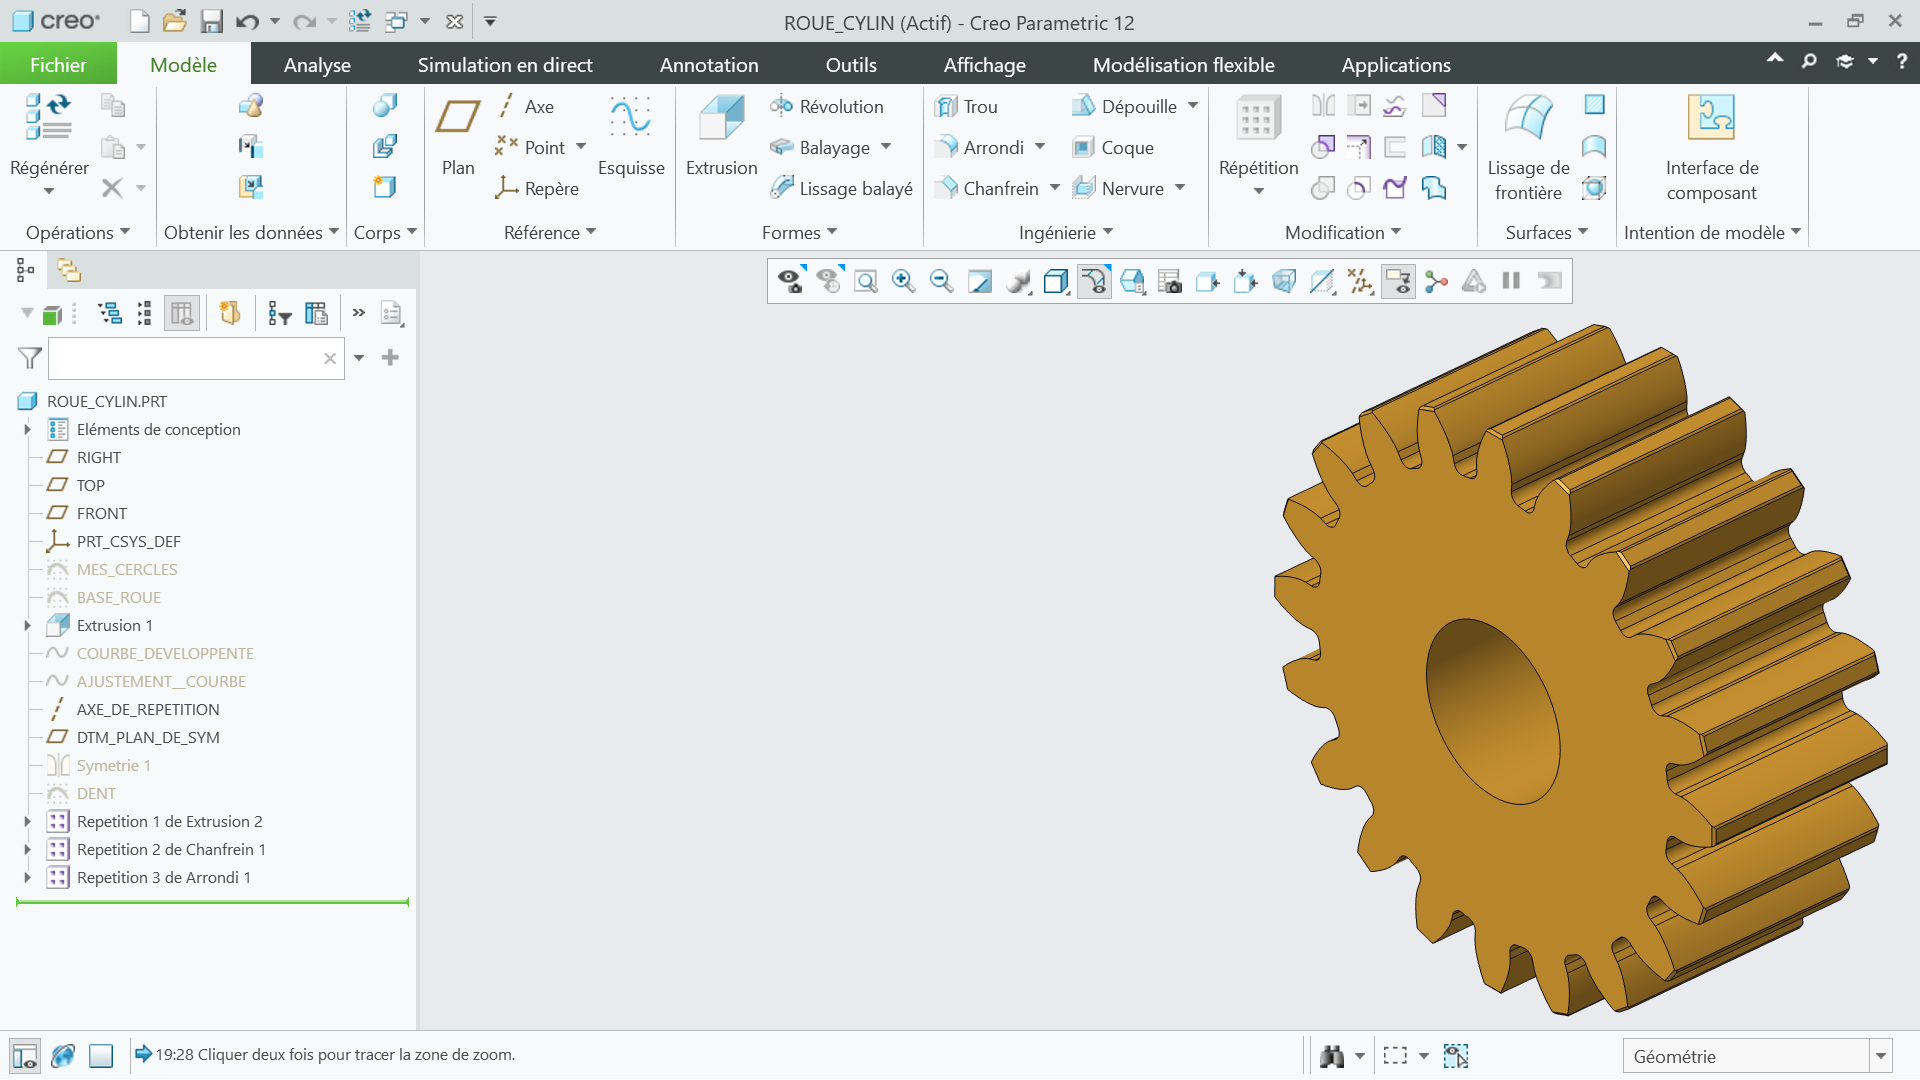Click Lissage de frontière icon

pyautogui.click(x=1528, y=118)
